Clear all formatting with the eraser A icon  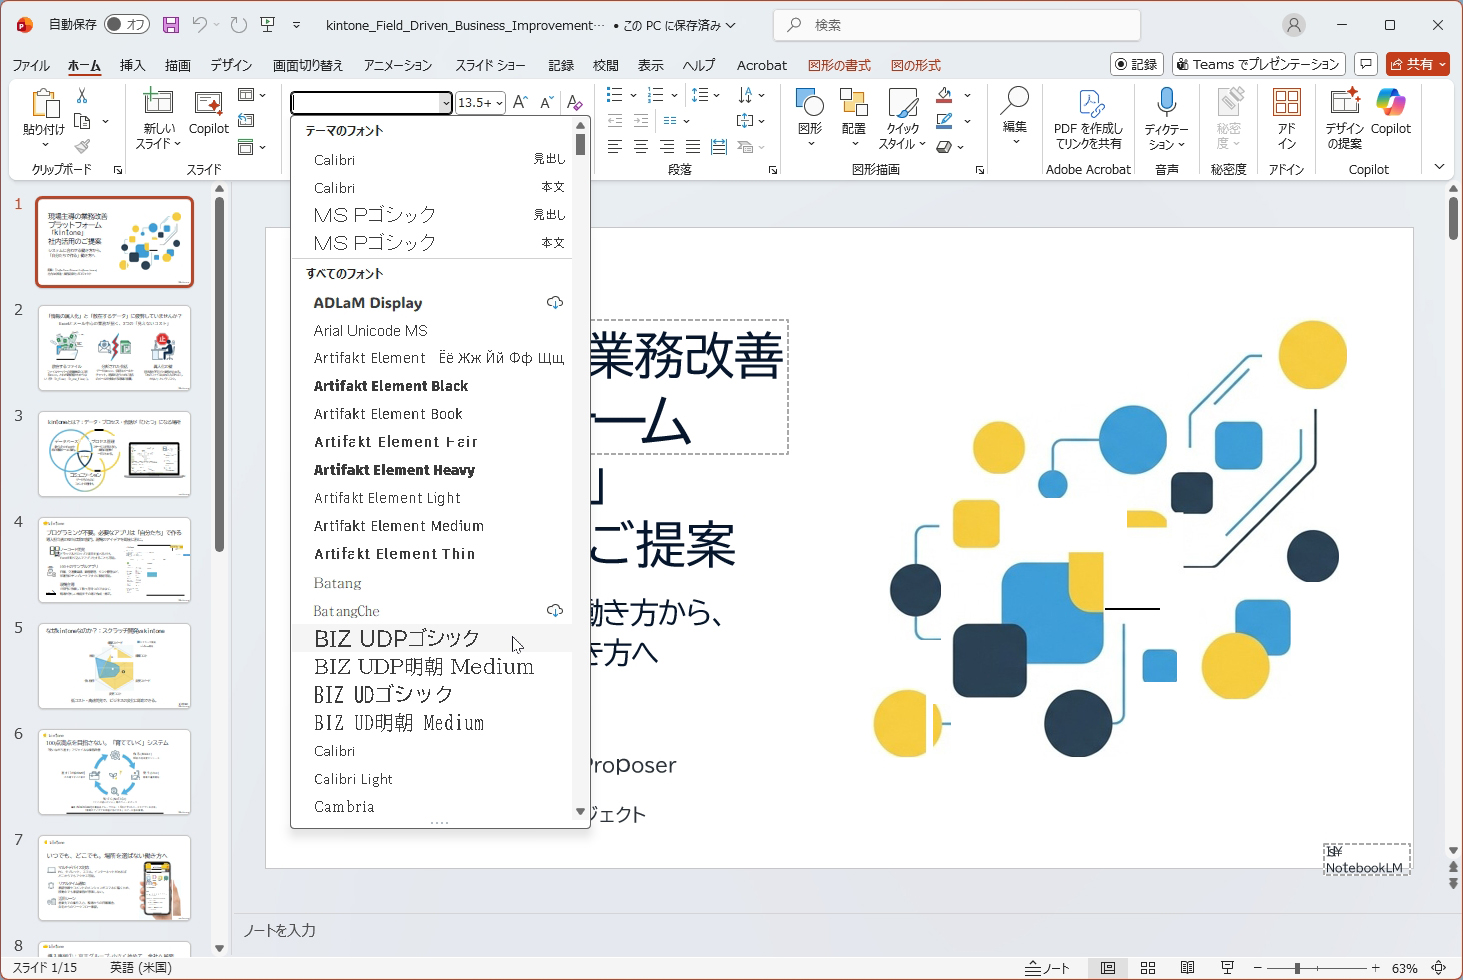point(574,102)
